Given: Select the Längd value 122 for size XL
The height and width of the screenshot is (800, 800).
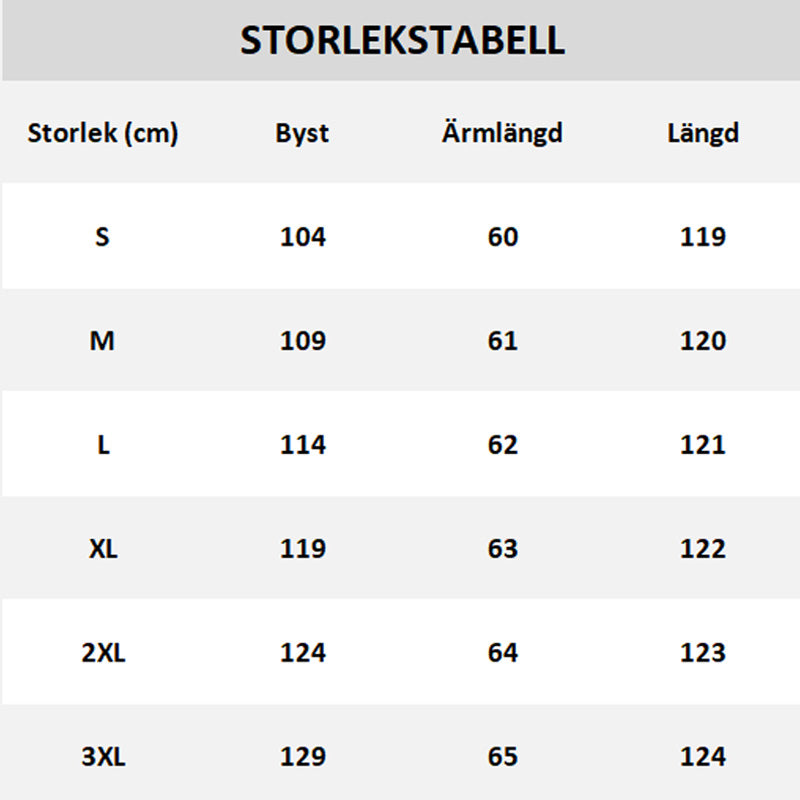Looking at the screenshot, I should coord(702,549).
